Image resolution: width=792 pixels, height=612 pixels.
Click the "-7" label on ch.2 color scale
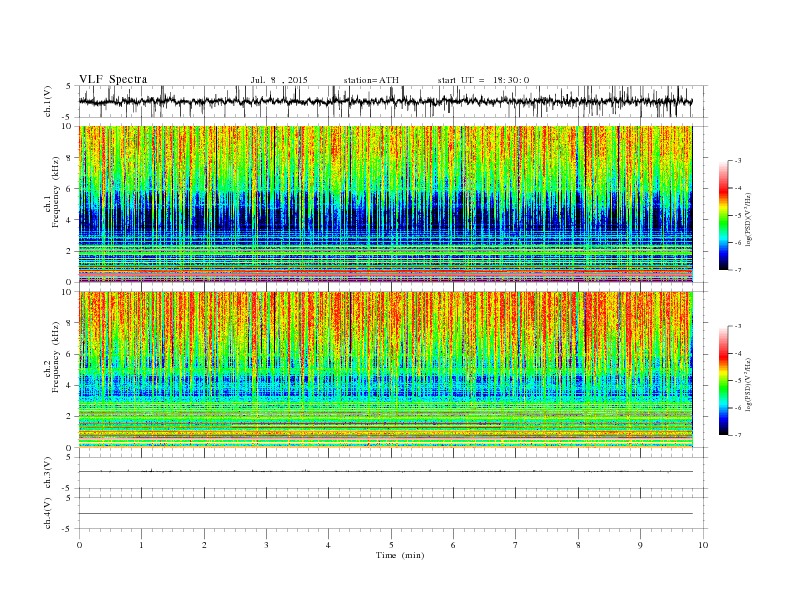point(738,435)
